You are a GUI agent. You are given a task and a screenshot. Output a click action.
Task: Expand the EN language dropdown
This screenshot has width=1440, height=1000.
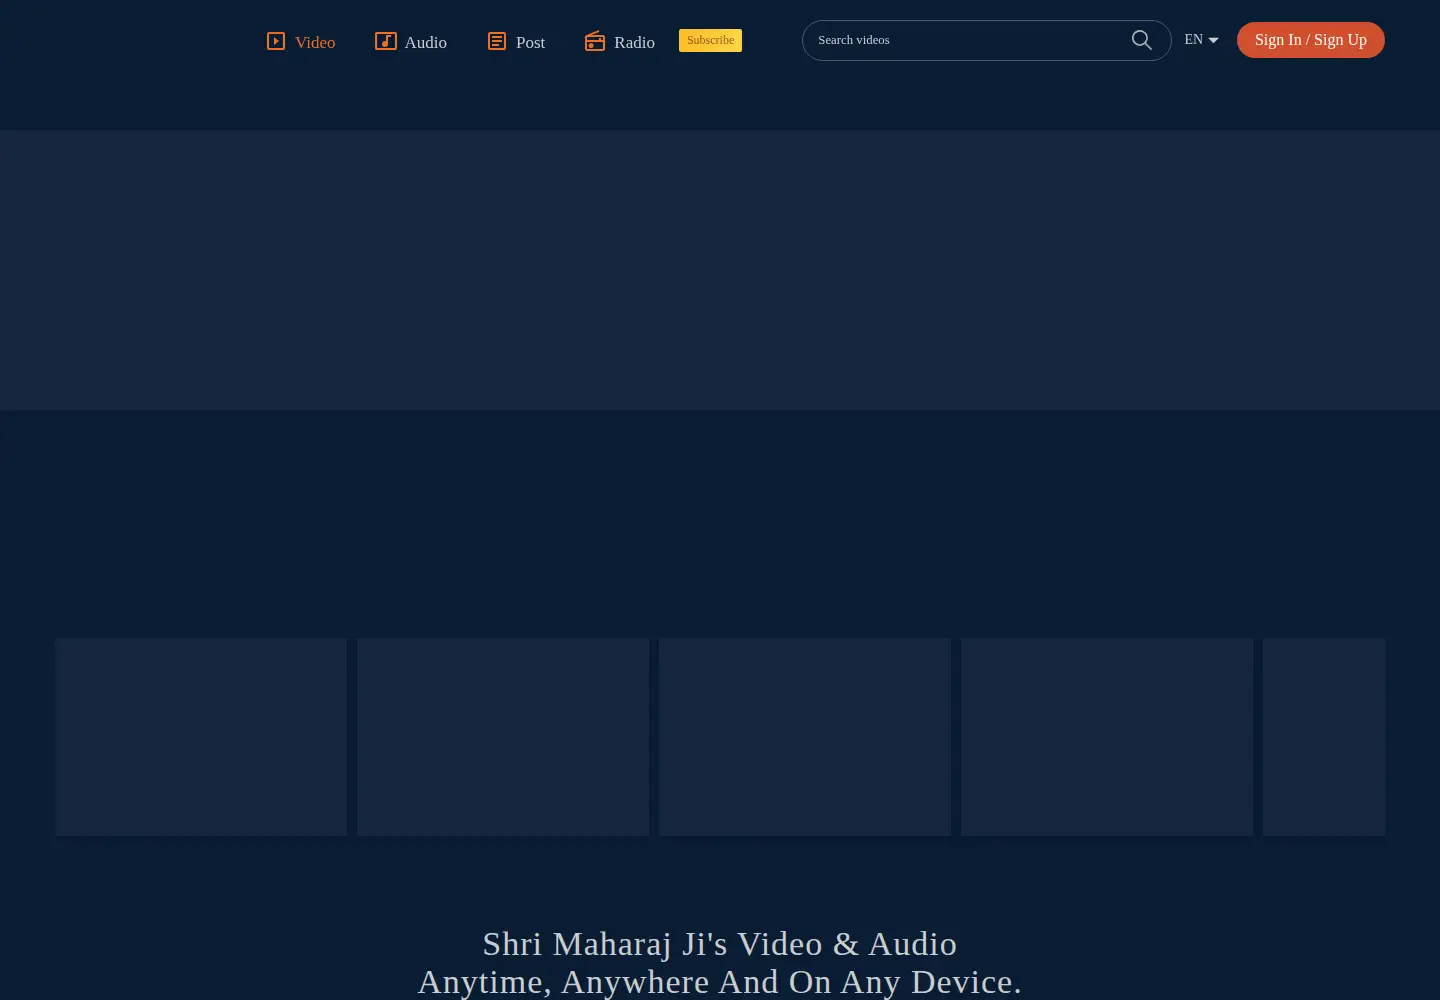tap(1201, 40)
